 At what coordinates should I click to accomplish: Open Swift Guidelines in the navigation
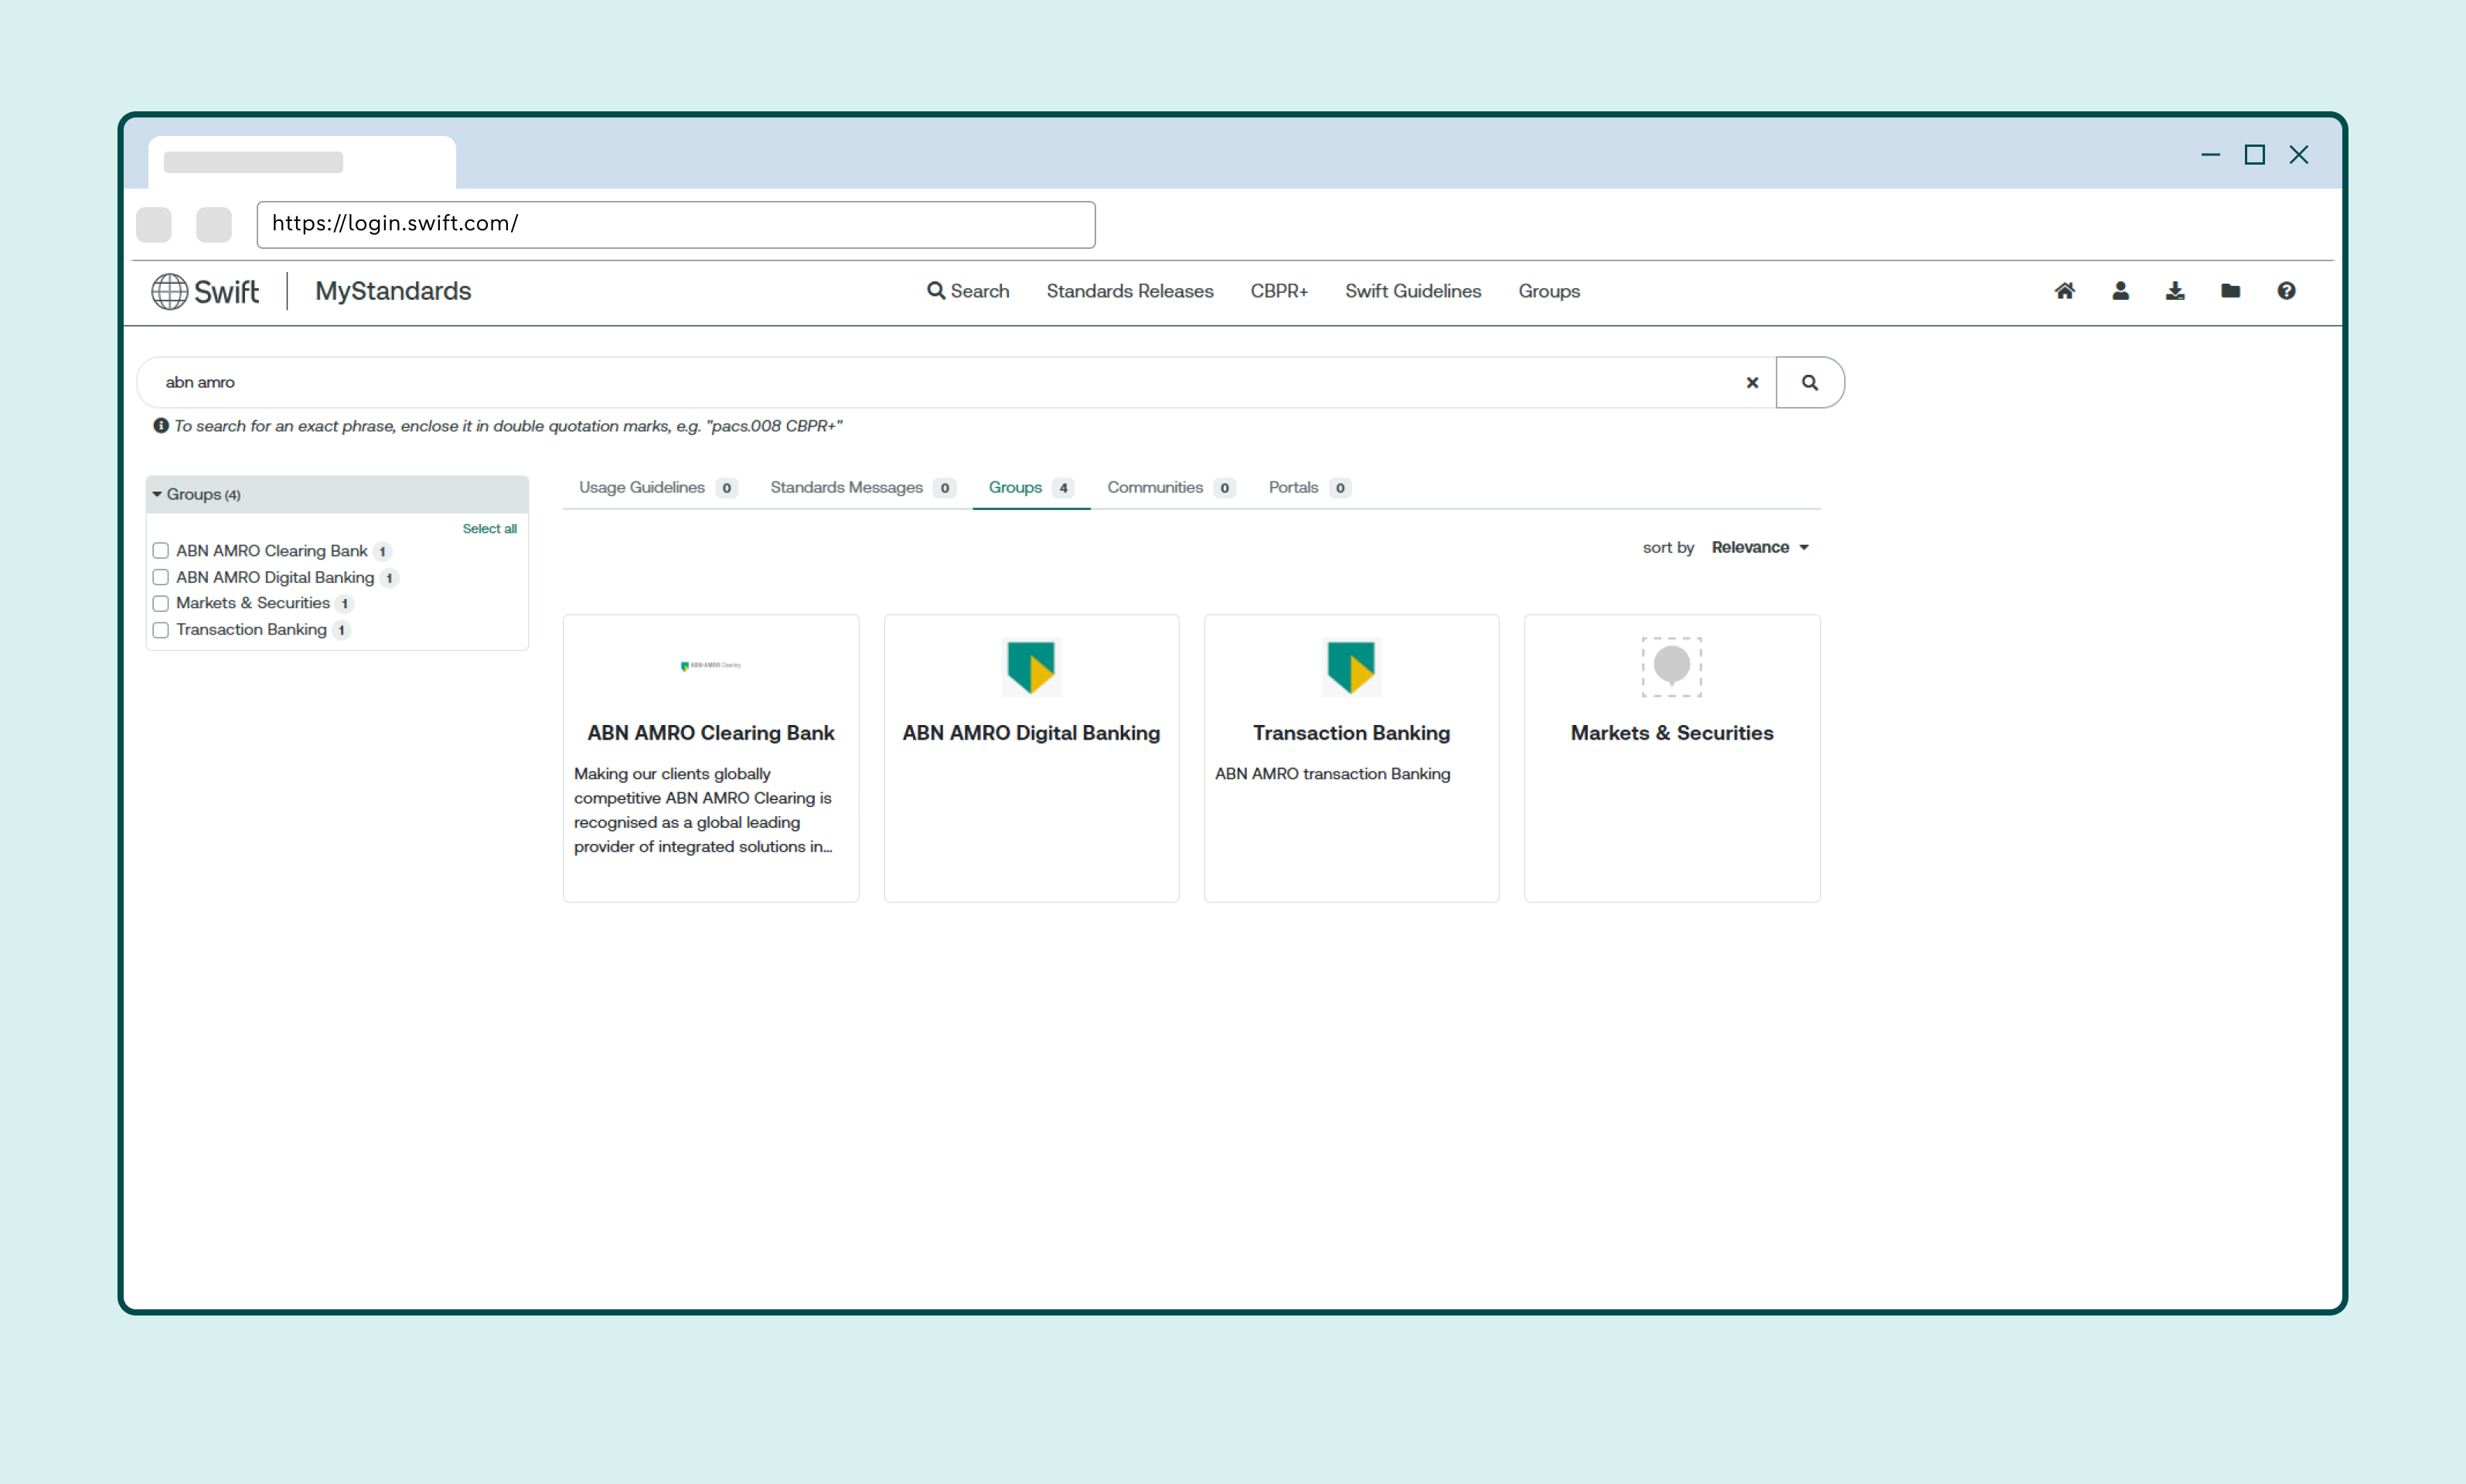[x=1413, y=291]
